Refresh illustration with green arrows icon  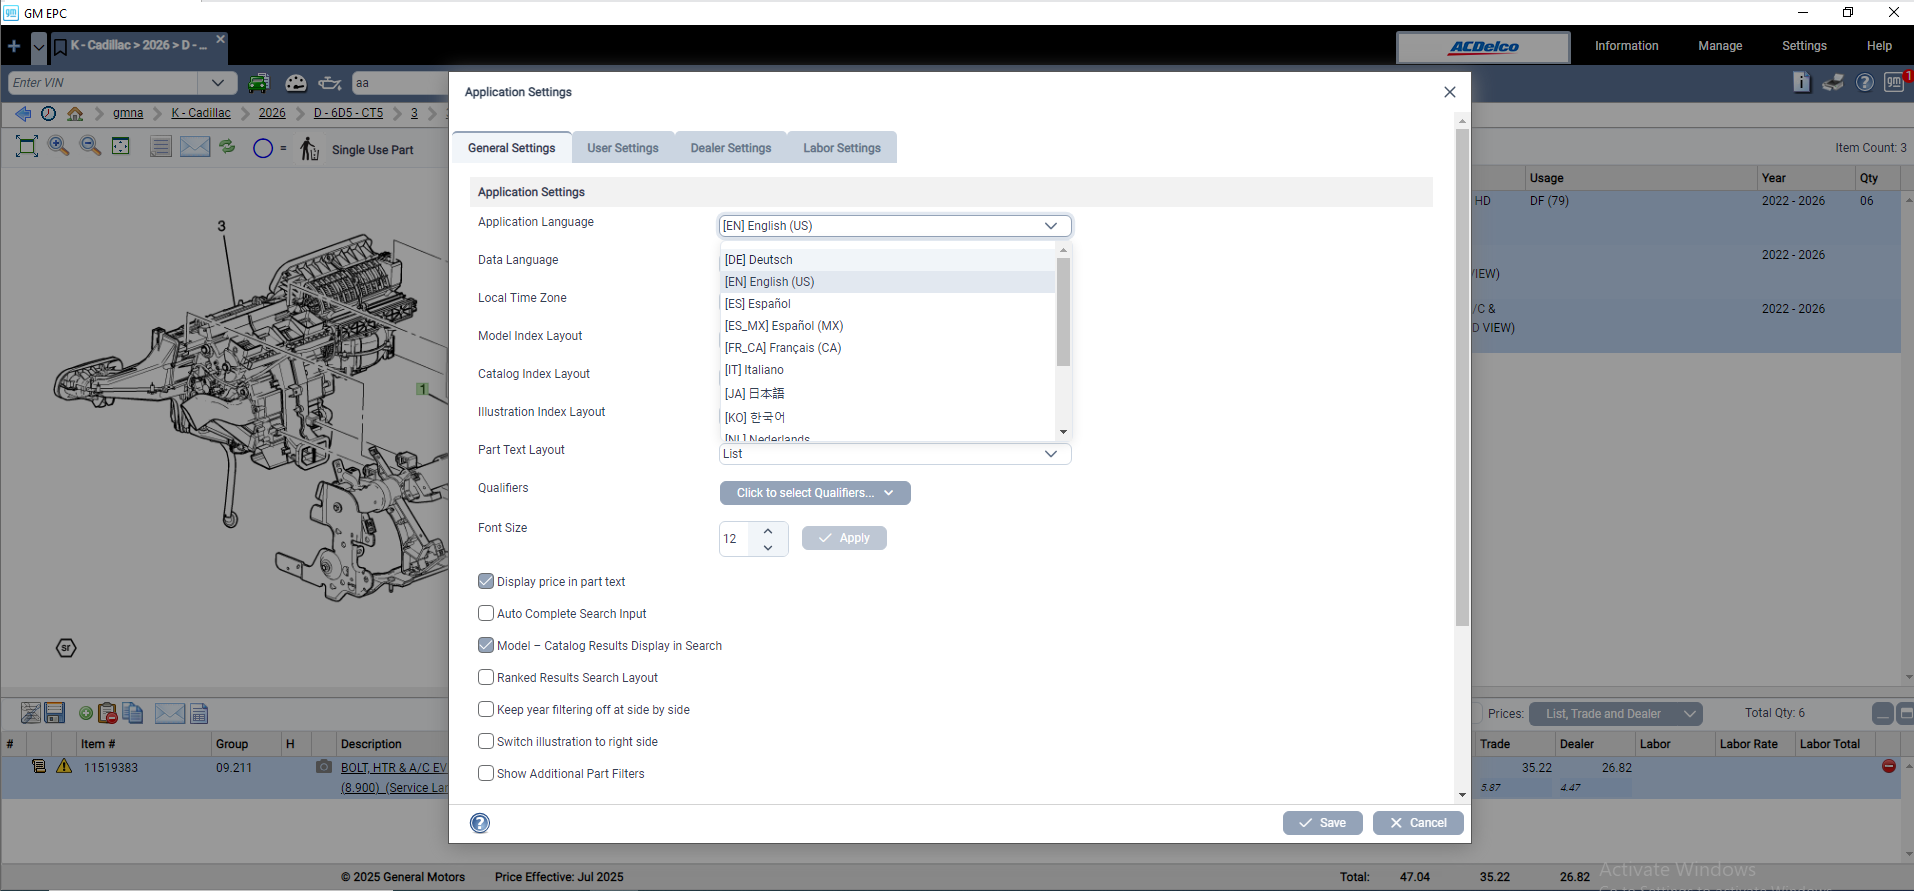pyautogui.click(x=228, y=146)
